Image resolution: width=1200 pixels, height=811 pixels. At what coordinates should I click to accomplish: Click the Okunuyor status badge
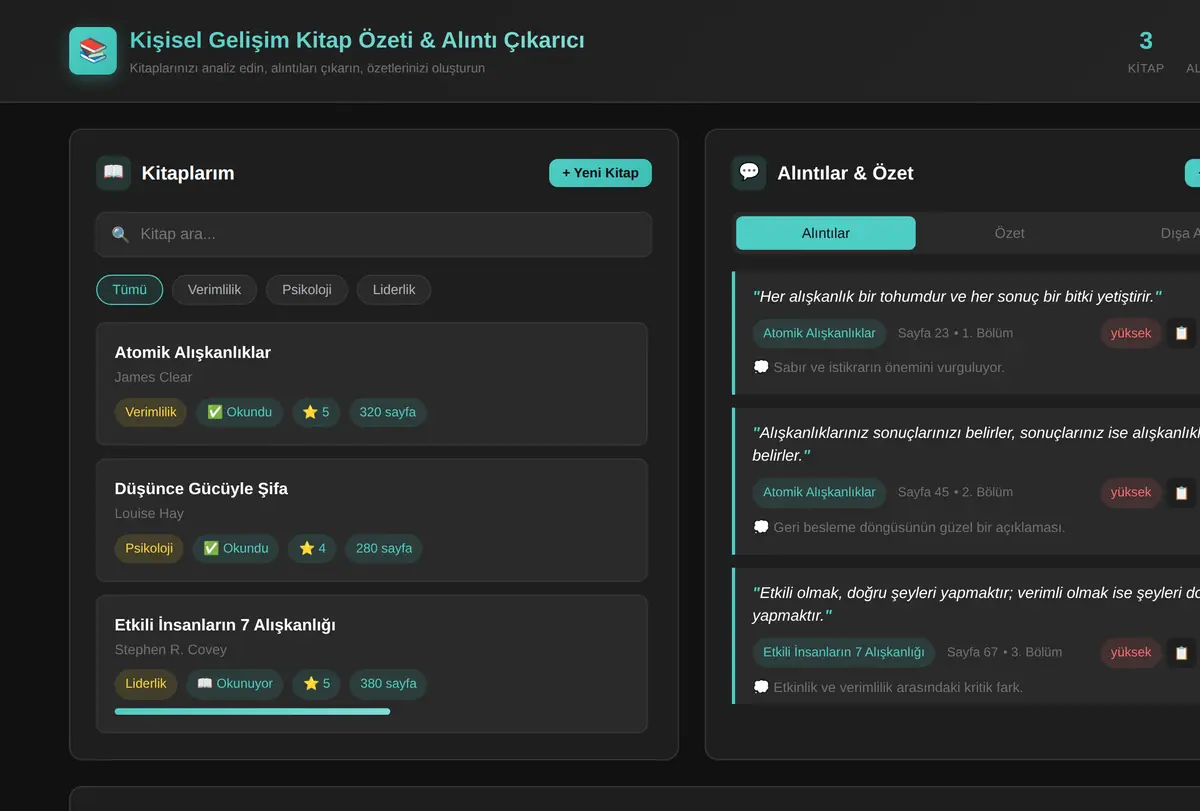tap(235, 684)
